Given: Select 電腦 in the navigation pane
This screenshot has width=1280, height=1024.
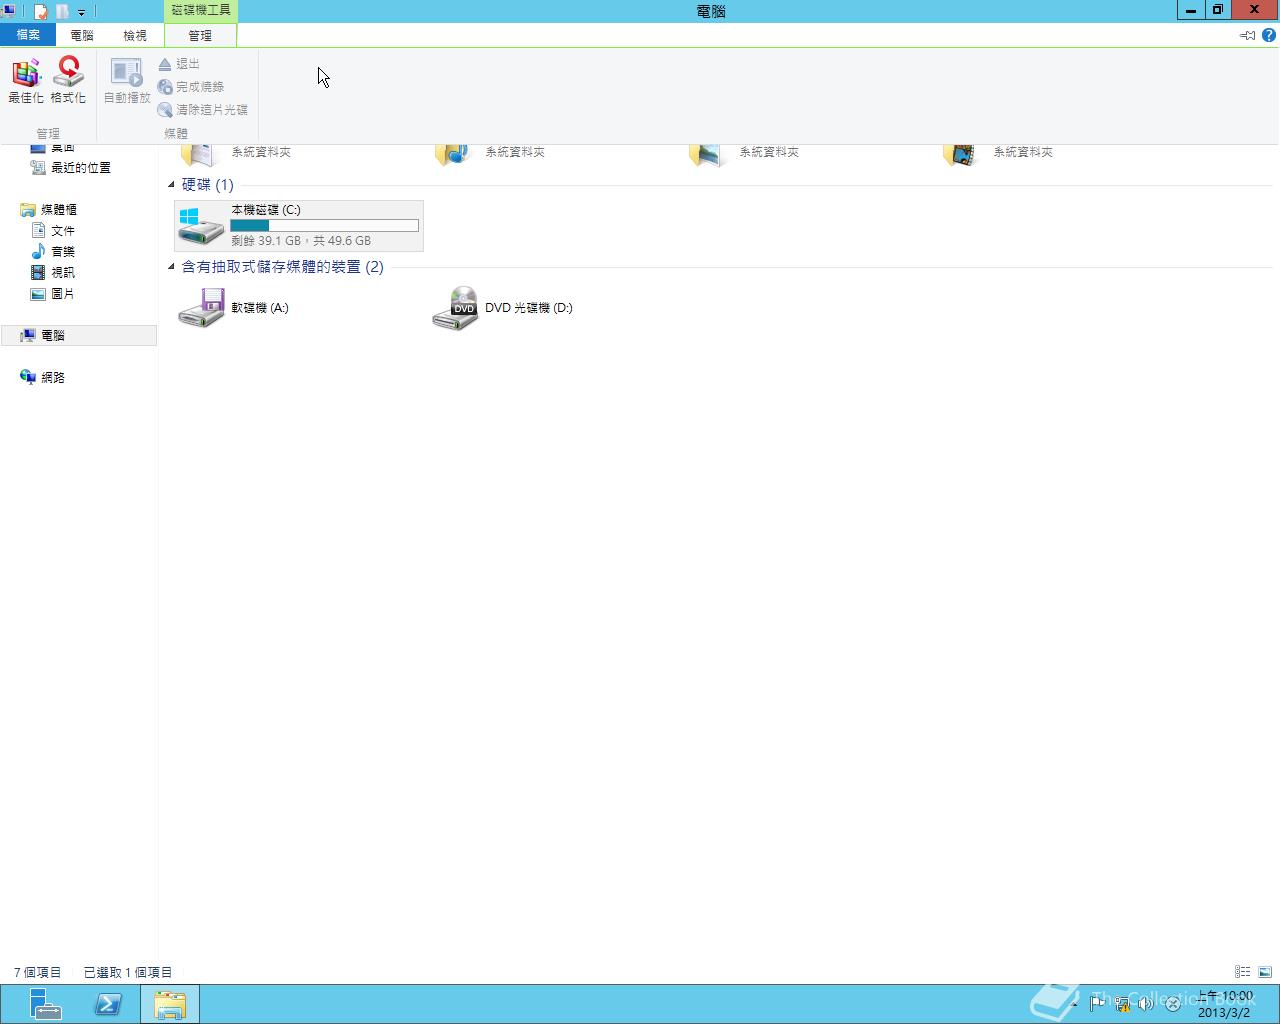Looking at the screenshot, I should 78,336.
